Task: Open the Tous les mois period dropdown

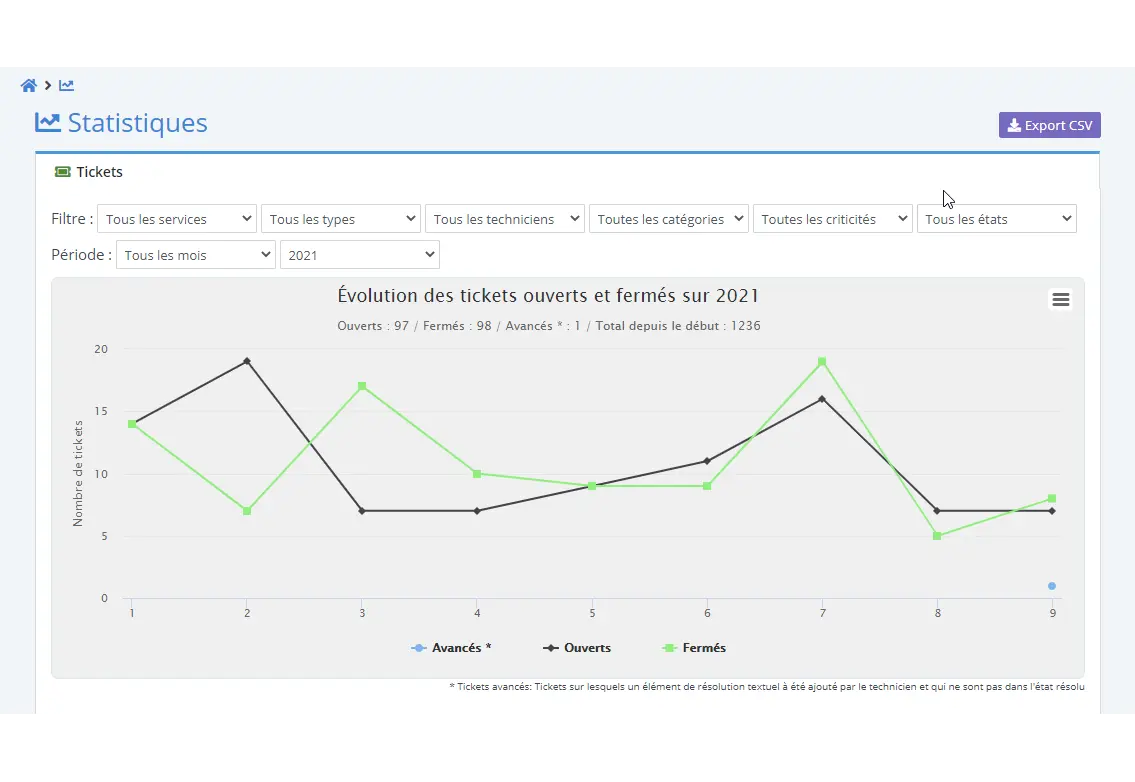Action: (x=195, y=255)
